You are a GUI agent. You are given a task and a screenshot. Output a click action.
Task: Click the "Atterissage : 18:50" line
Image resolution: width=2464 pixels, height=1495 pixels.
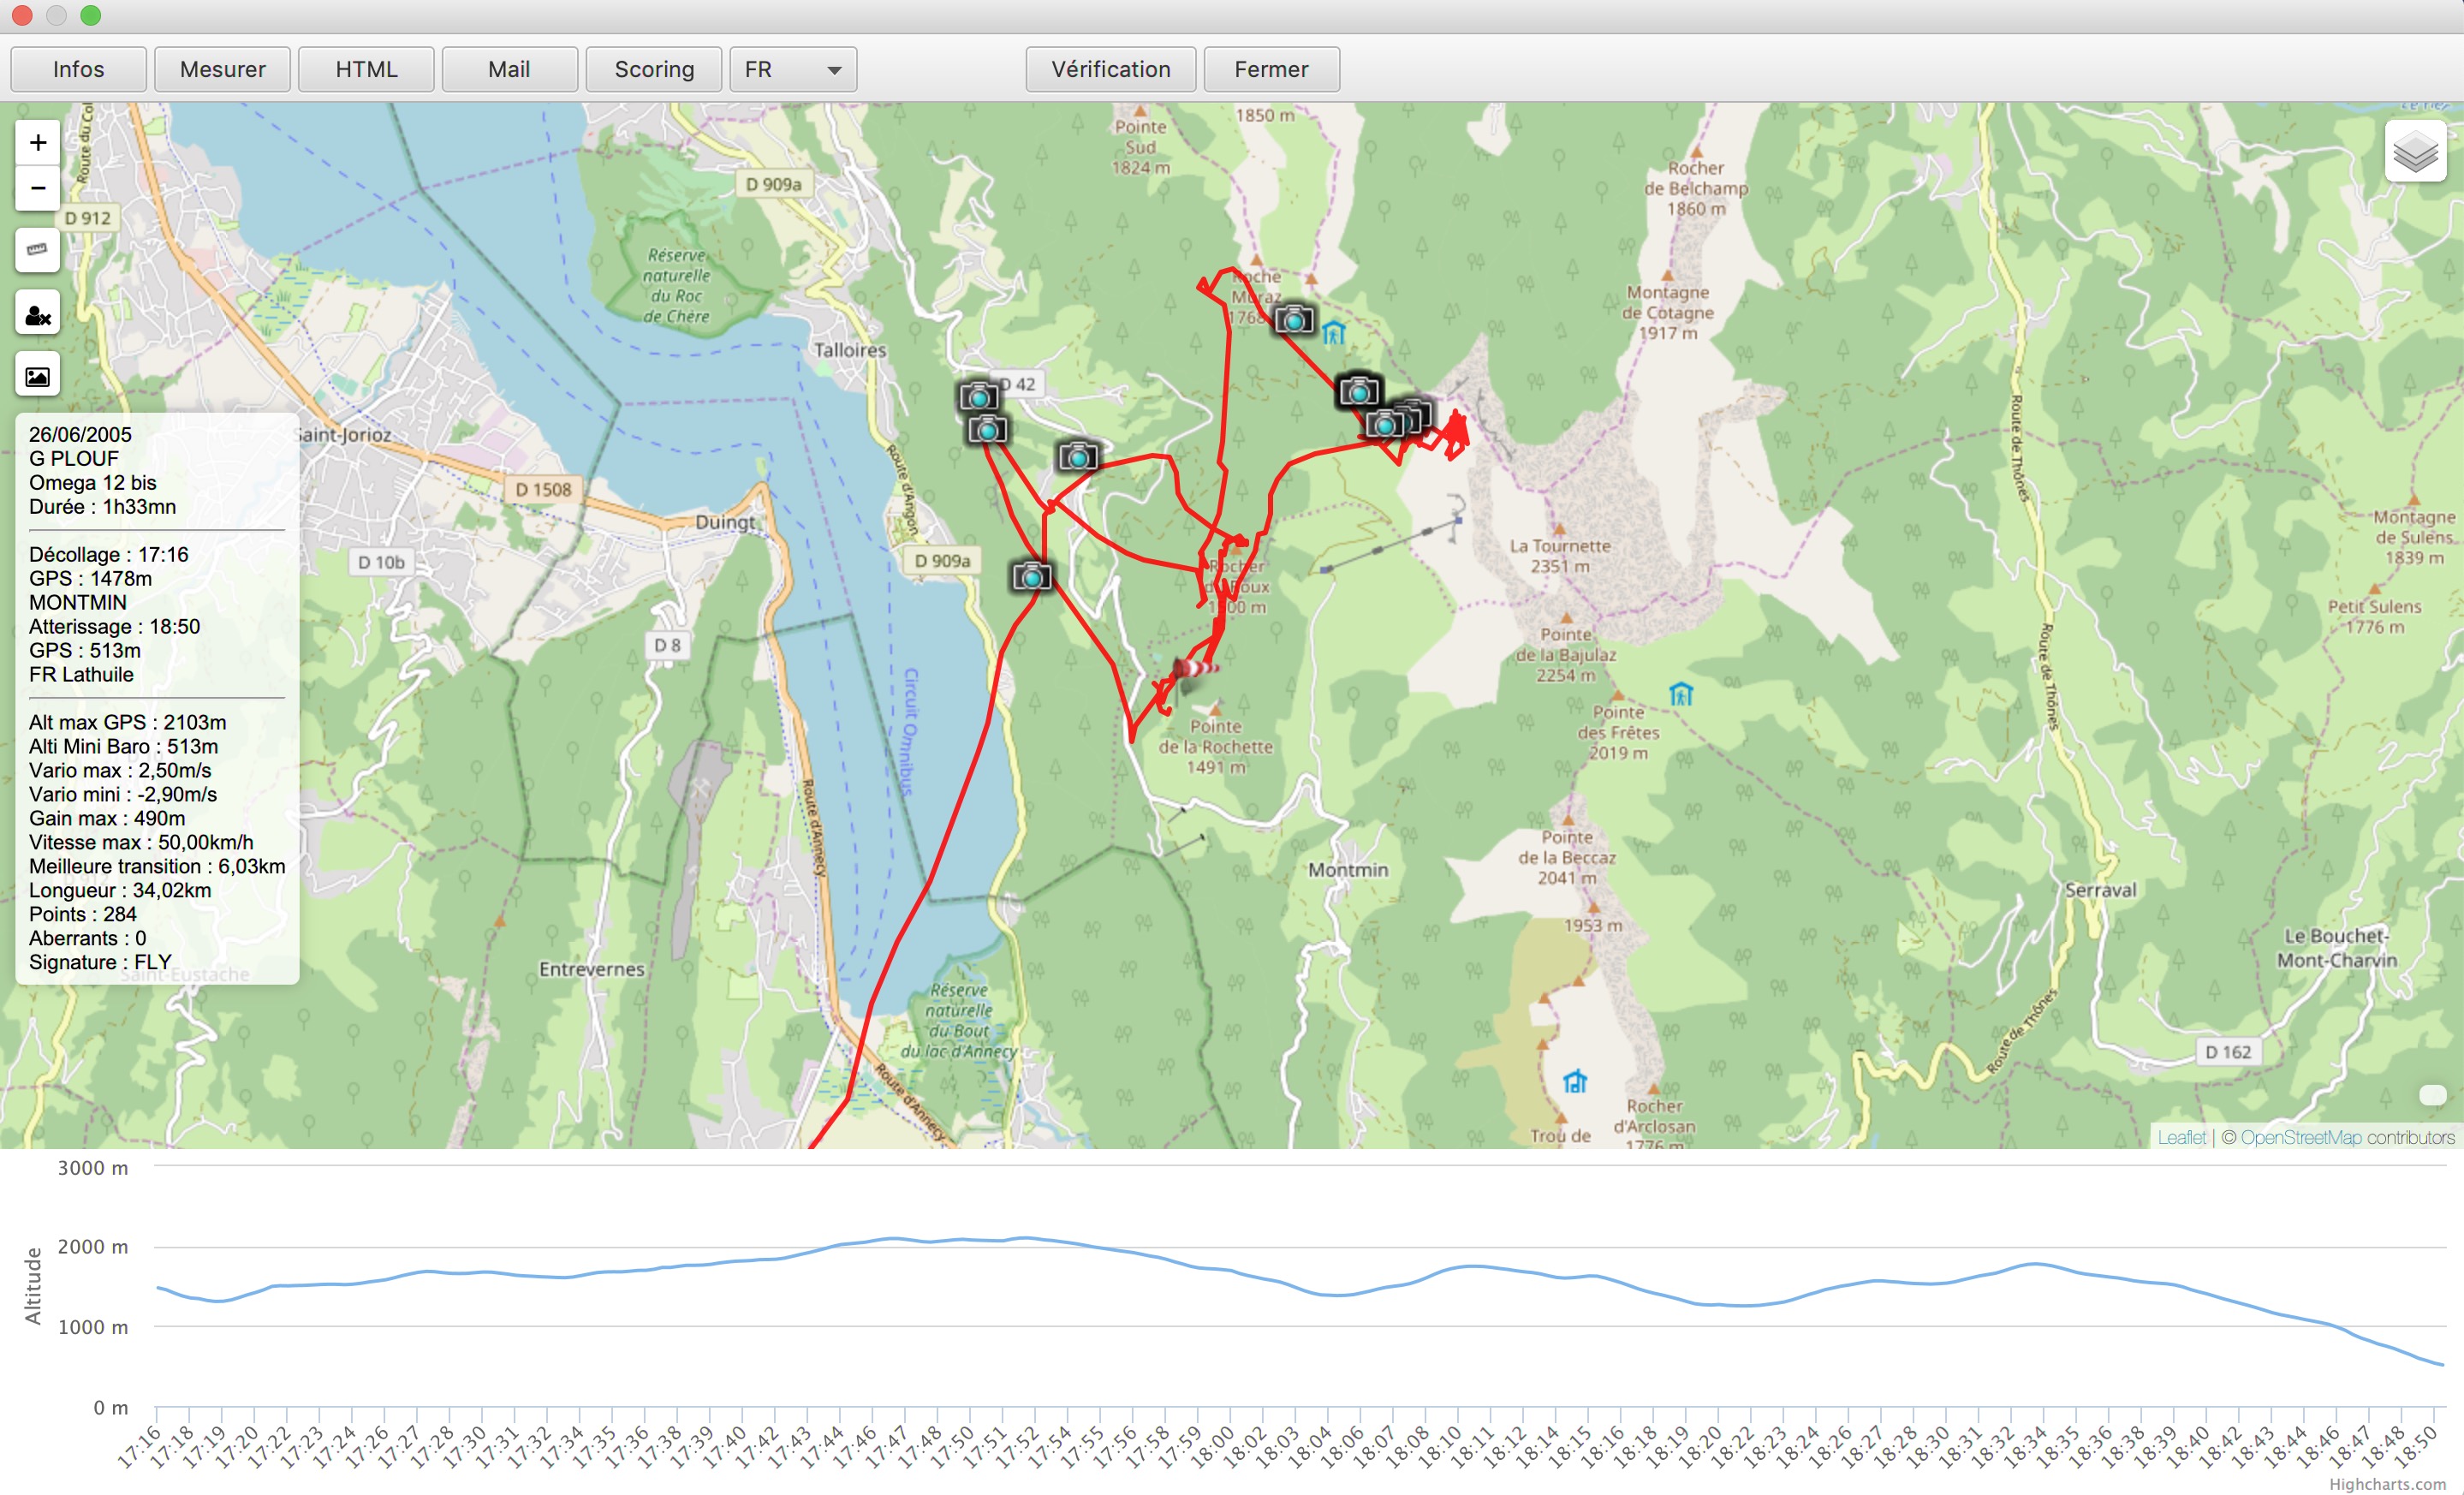pyautogui.click(x=114, y=626)
